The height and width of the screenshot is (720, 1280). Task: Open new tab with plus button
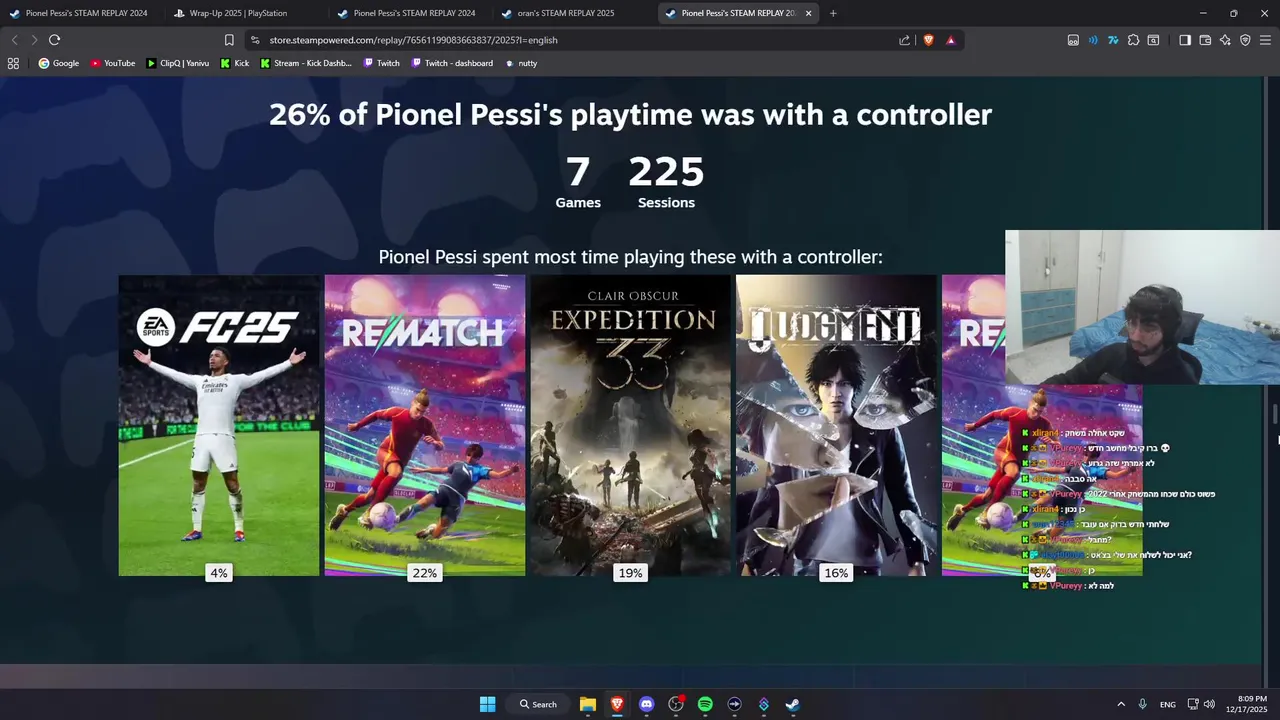[833, 13]
